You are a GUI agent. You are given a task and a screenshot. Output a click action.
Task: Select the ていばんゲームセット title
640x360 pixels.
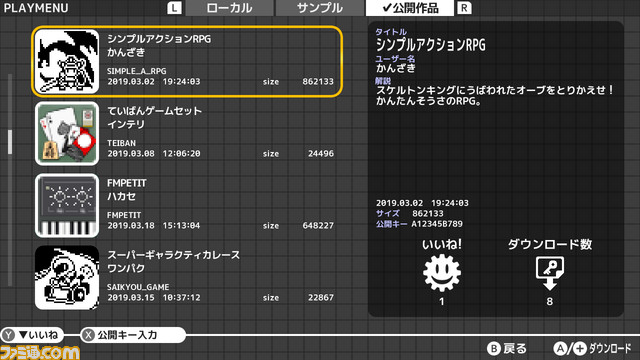coord(154,111)
